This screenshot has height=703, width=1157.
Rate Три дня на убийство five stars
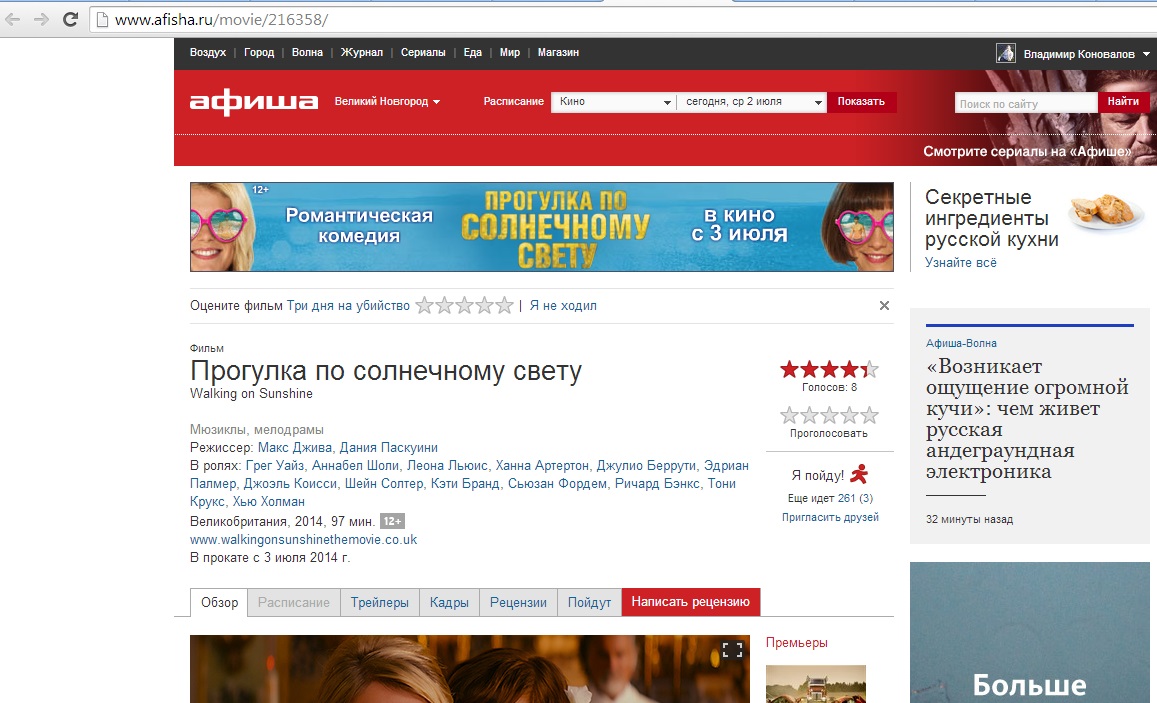tap(504, 305)
